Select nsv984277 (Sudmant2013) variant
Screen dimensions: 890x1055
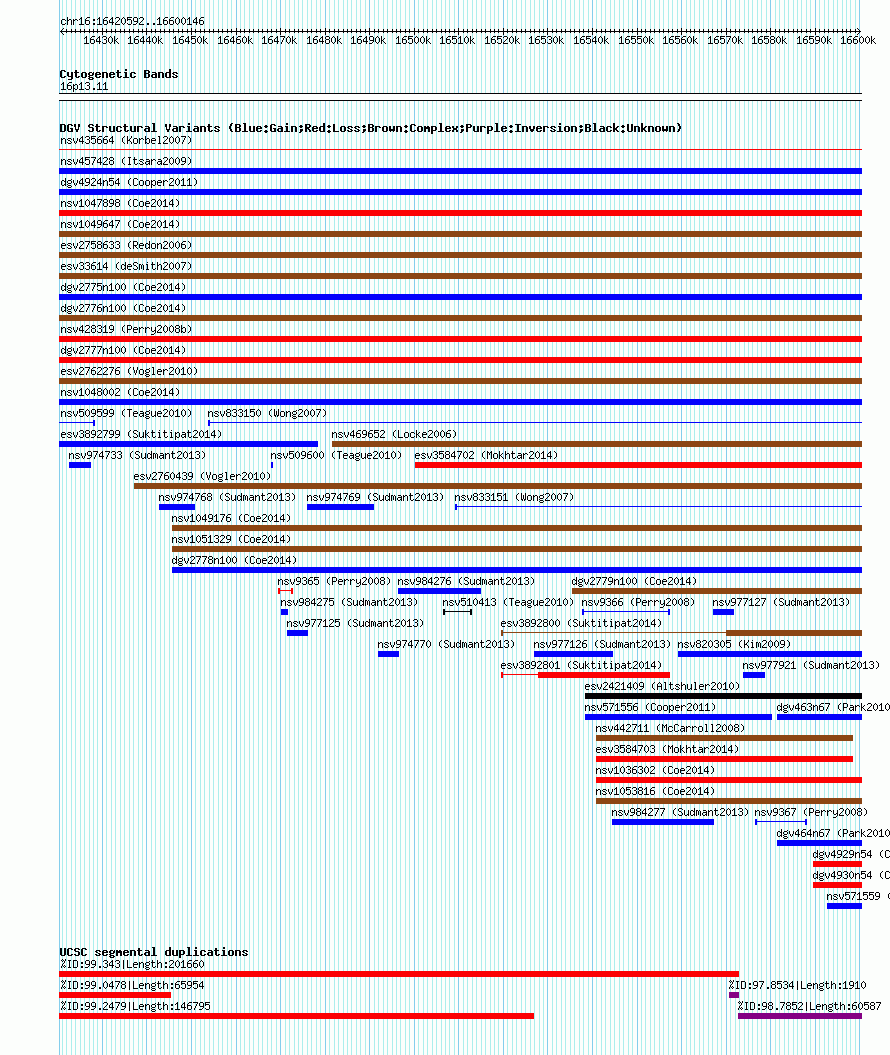(680, 812)
